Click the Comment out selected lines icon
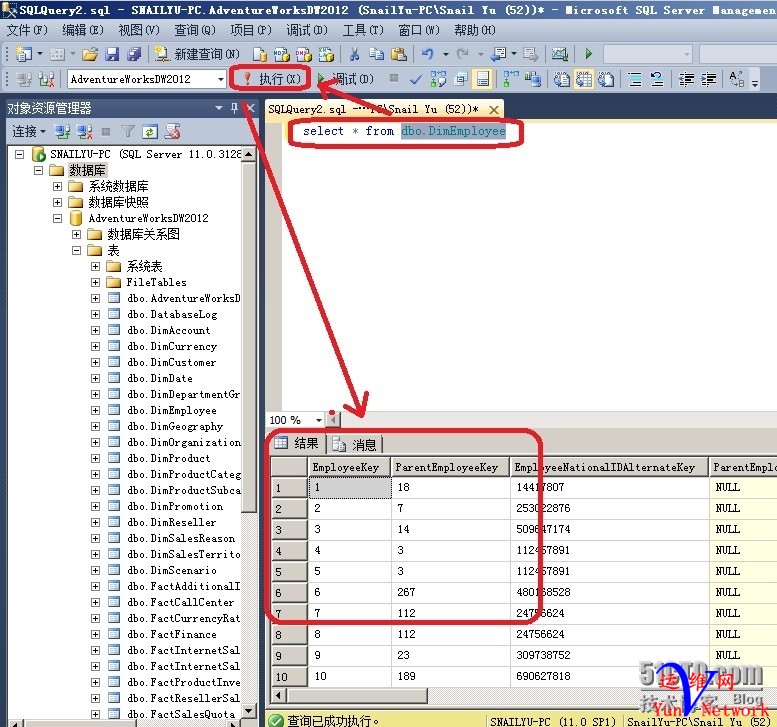This screenshot has height=727, width=777. pyautogui.click(x=635, y=79)
